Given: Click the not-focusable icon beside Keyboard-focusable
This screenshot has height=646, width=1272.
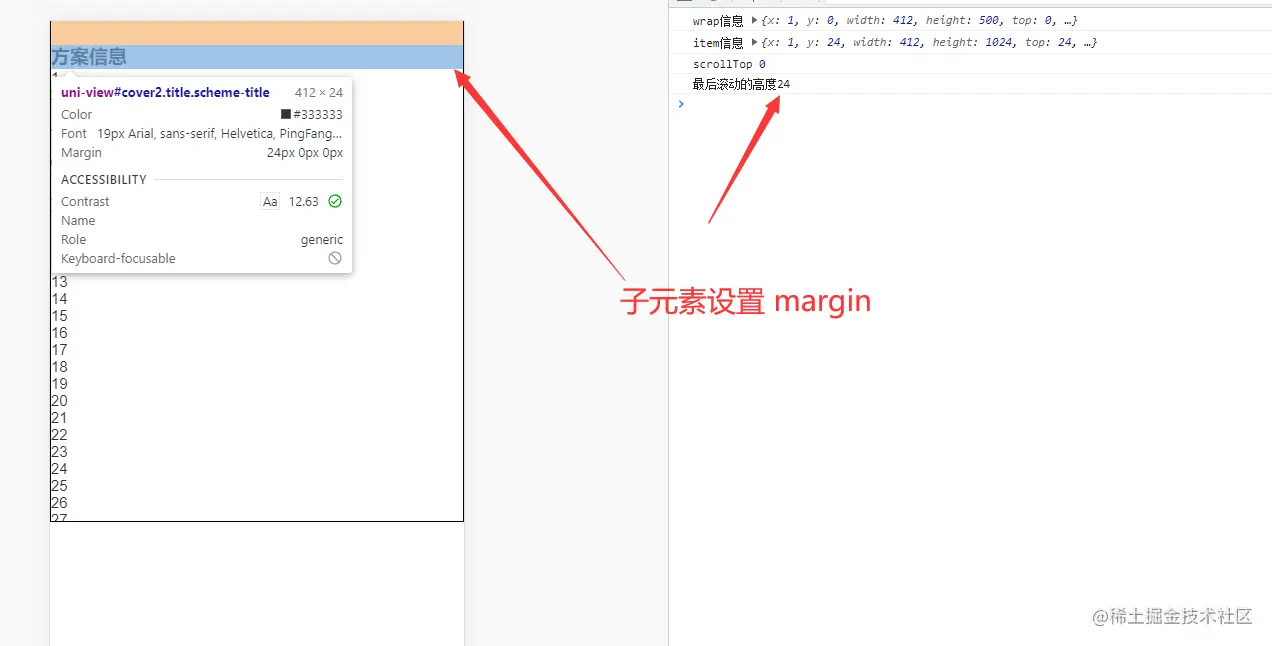Looking at the screenshot, I should coord(335,258).
